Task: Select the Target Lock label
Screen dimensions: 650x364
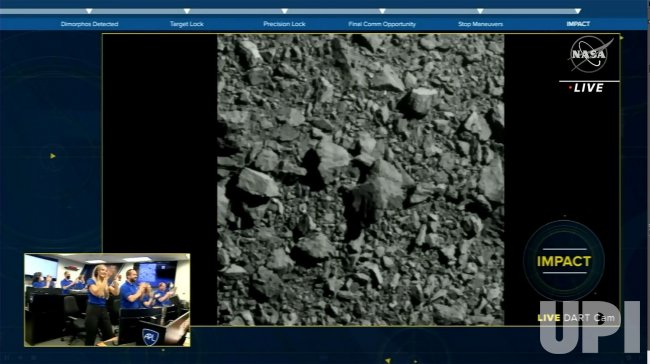Action: click(187, 24)
